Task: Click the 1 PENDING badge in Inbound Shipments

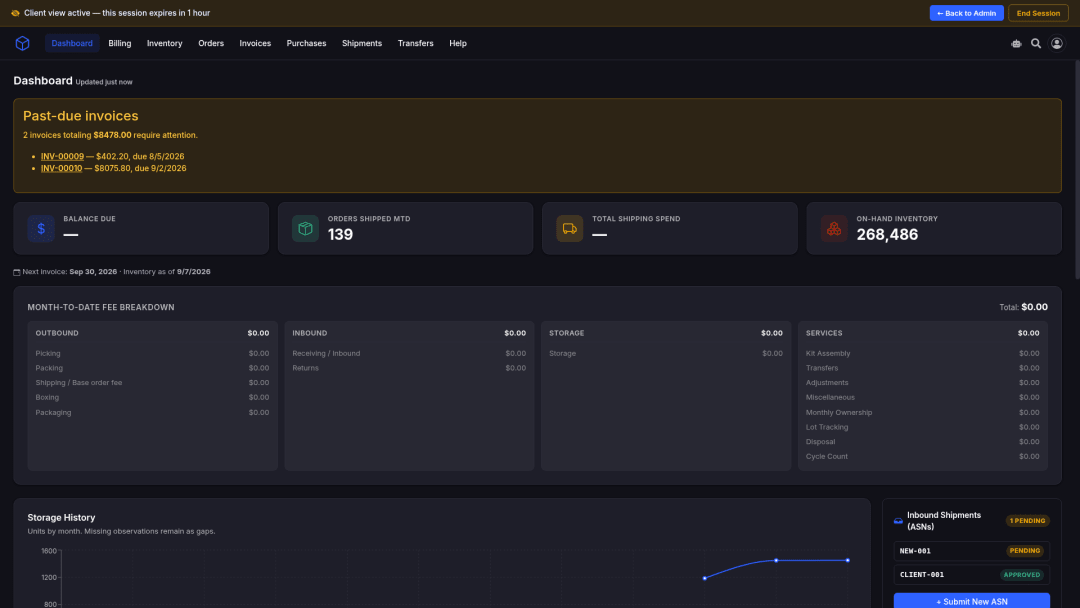Action: pos(1027,521)
